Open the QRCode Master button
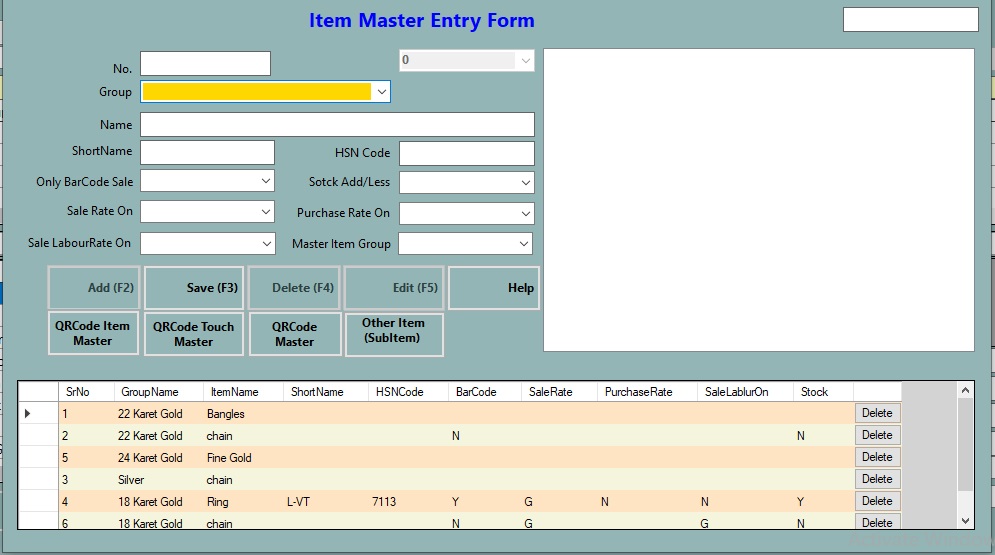This screenshot has width=995, height=555. [x=294, y=334]
